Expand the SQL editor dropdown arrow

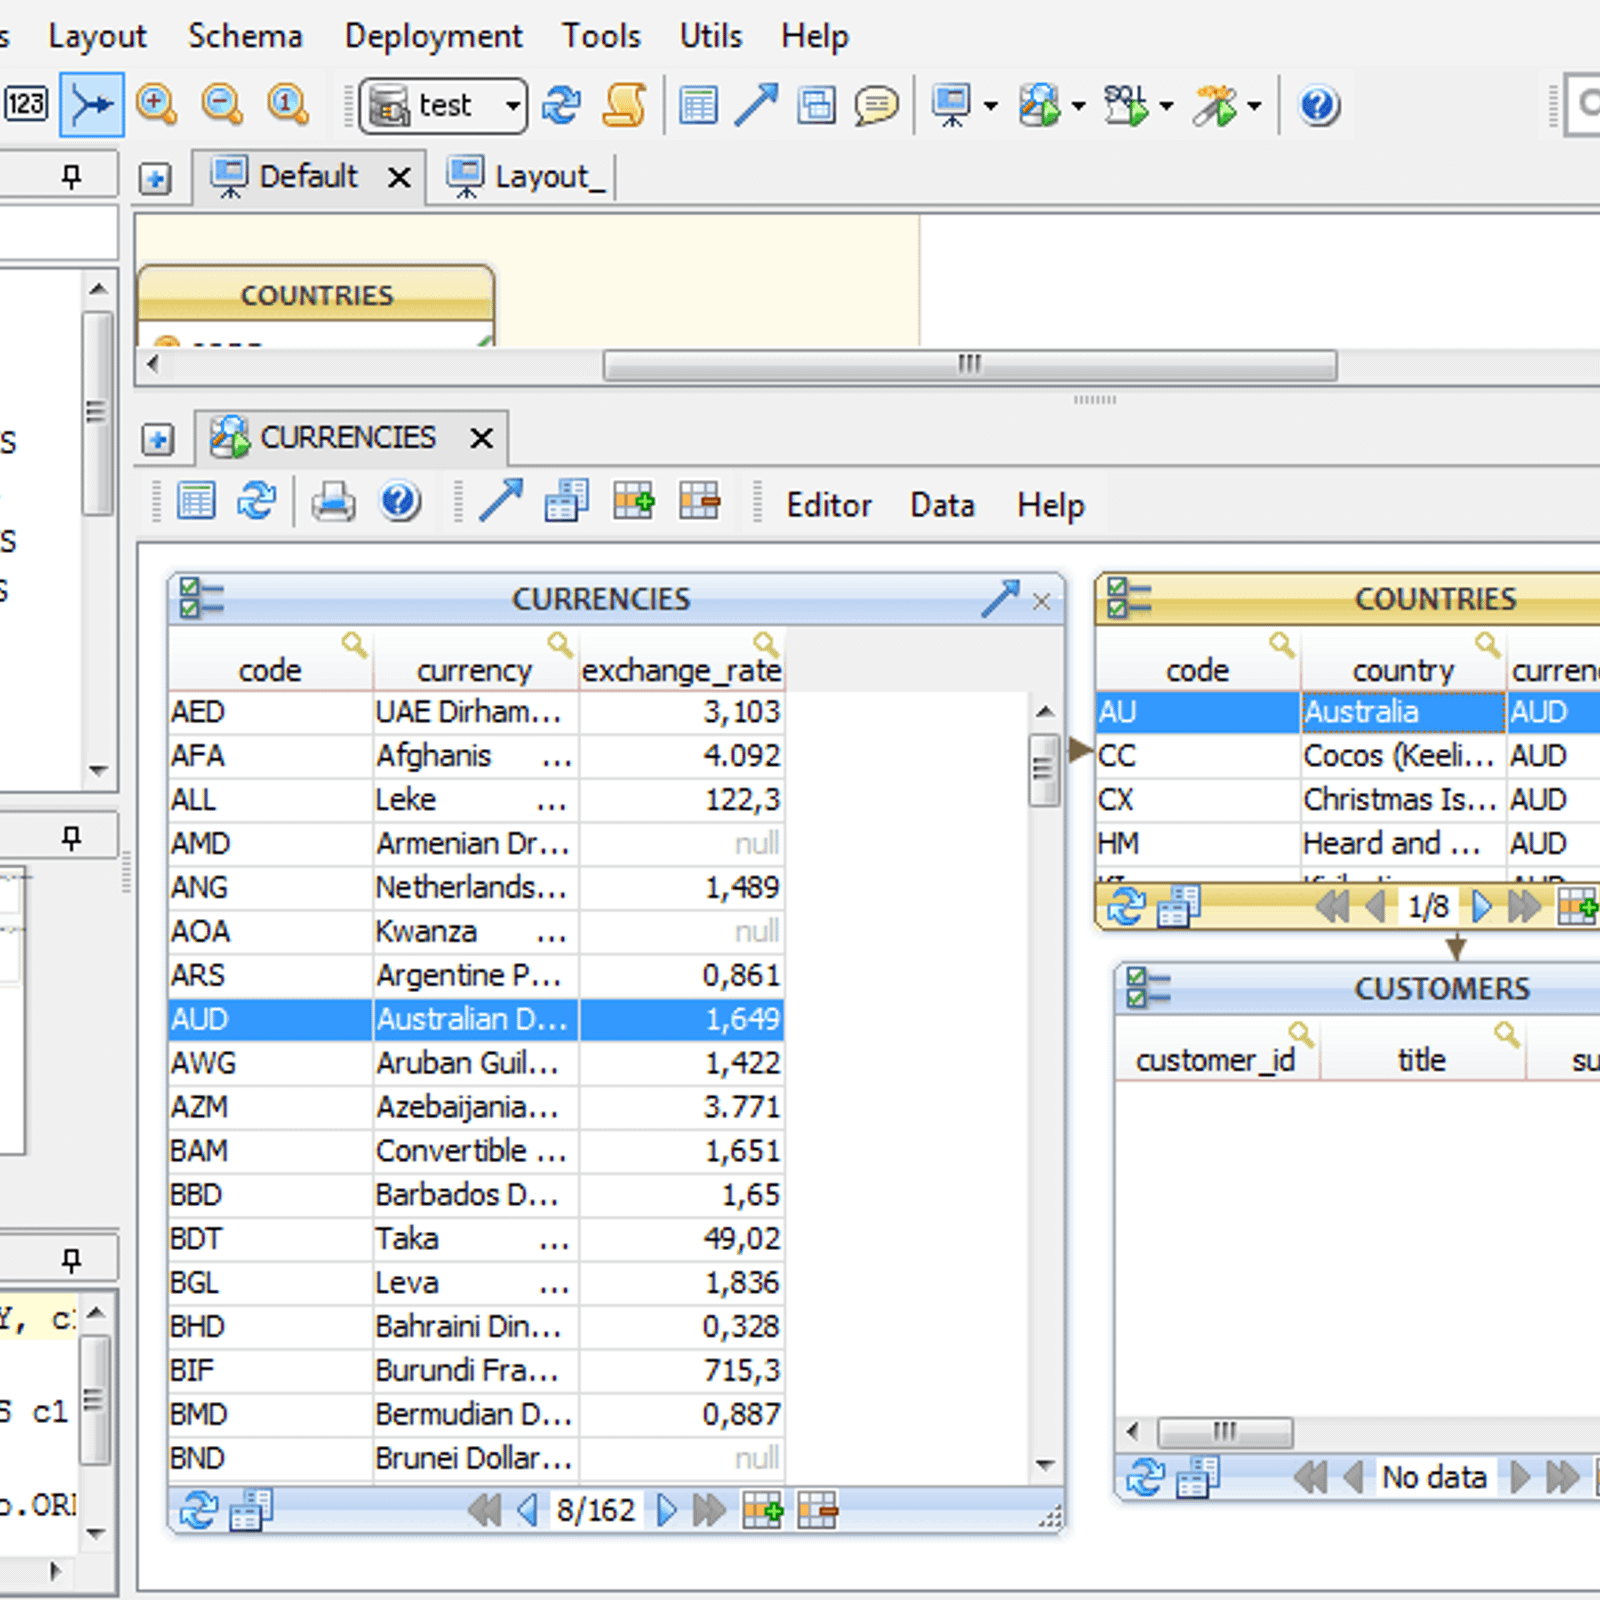coord(1165,106)
